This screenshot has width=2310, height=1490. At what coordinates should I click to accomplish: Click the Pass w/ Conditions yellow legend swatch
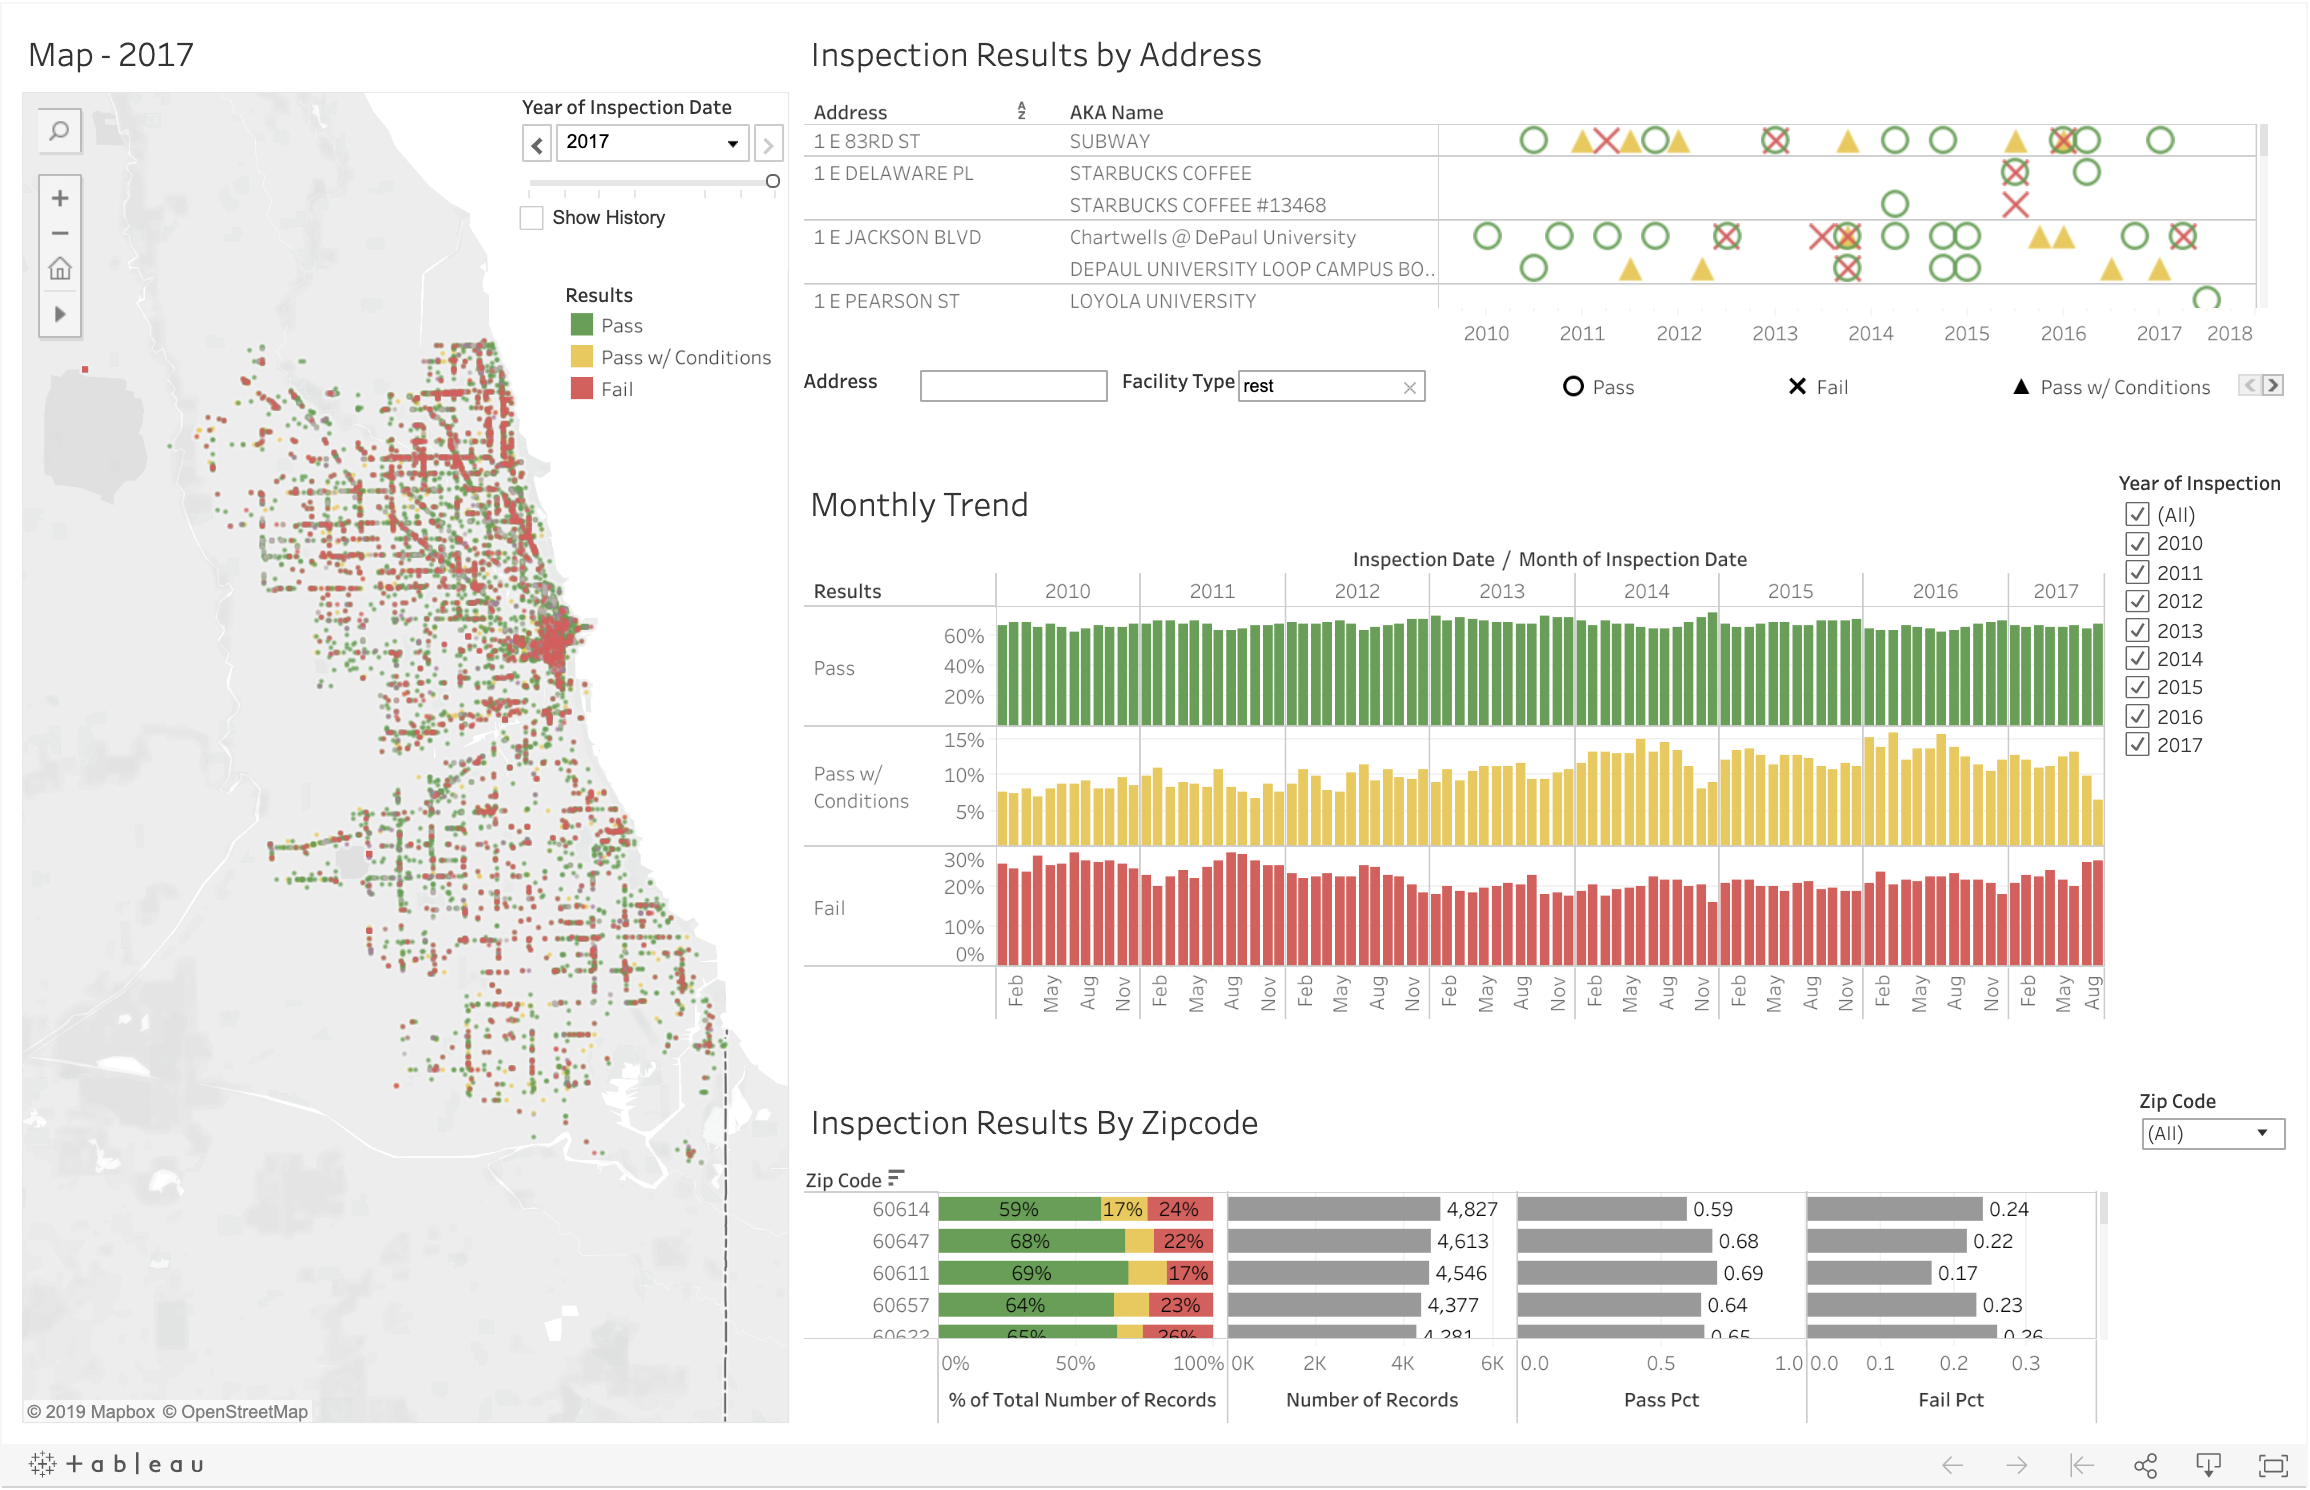(582, 357)
